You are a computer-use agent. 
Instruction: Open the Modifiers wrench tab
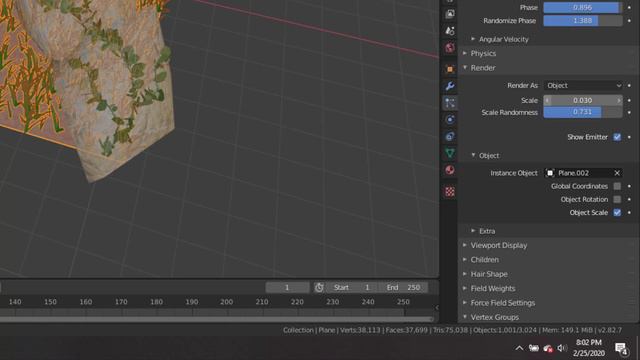(x=450, y=86)
